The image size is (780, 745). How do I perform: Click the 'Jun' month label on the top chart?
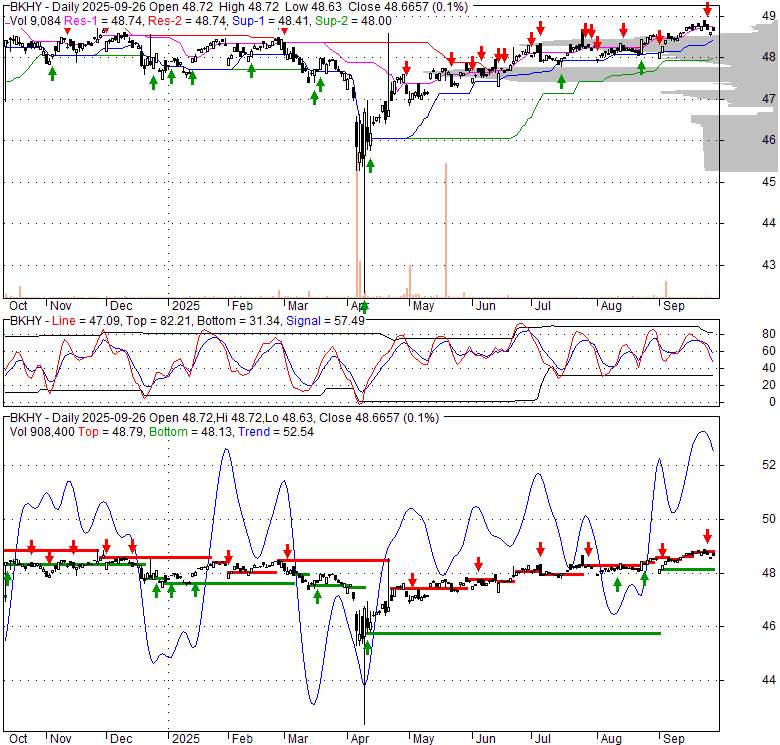pos(485,306)
